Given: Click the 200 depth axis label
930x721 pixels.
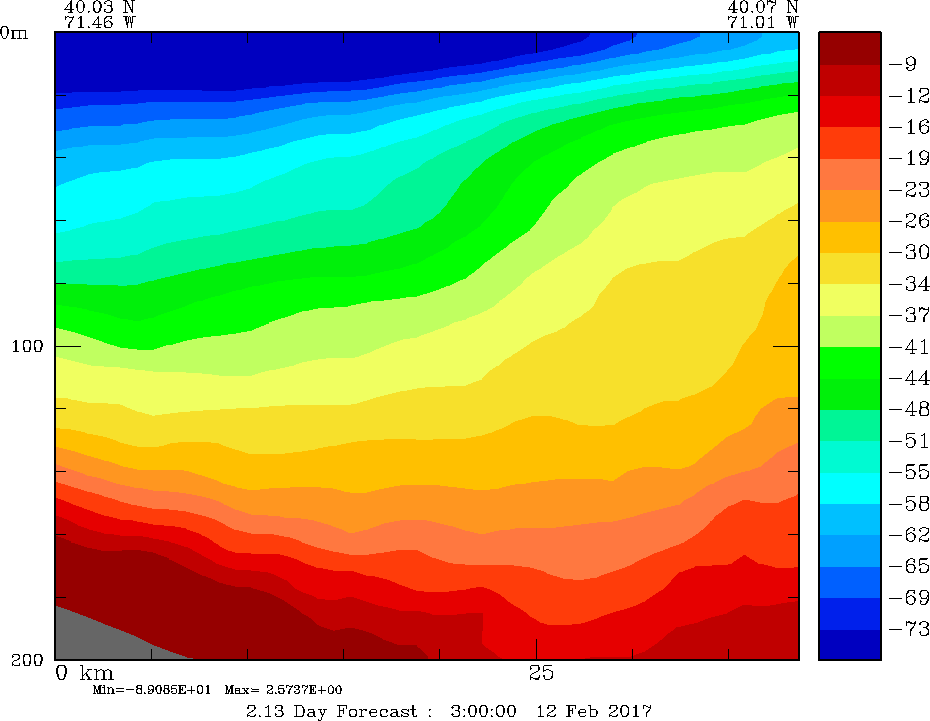Looking at the screenshot, I should 25,660.
